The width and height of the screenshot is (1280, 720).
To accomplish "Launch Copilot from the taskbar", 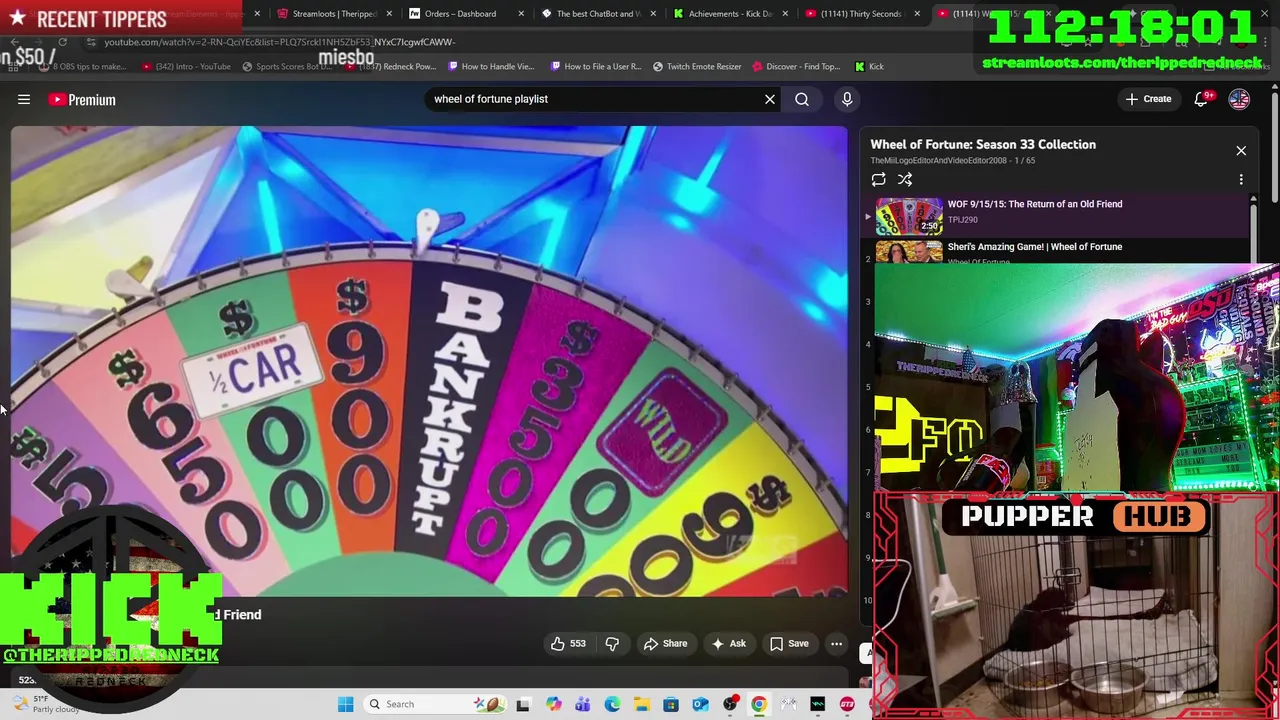I will (x=554, y=704).
